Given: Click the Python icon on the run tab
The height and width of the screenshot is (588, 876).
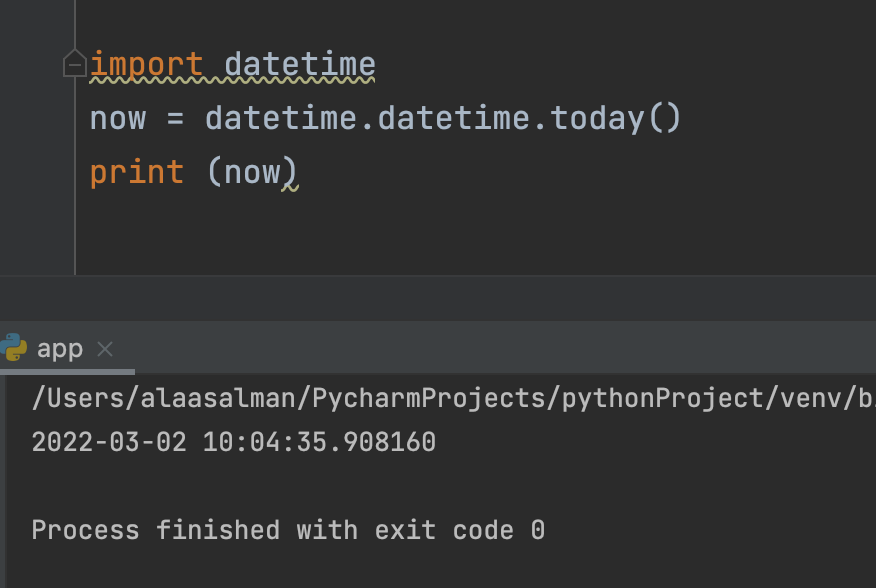Looking at the screenshot, I should (13, 348).
